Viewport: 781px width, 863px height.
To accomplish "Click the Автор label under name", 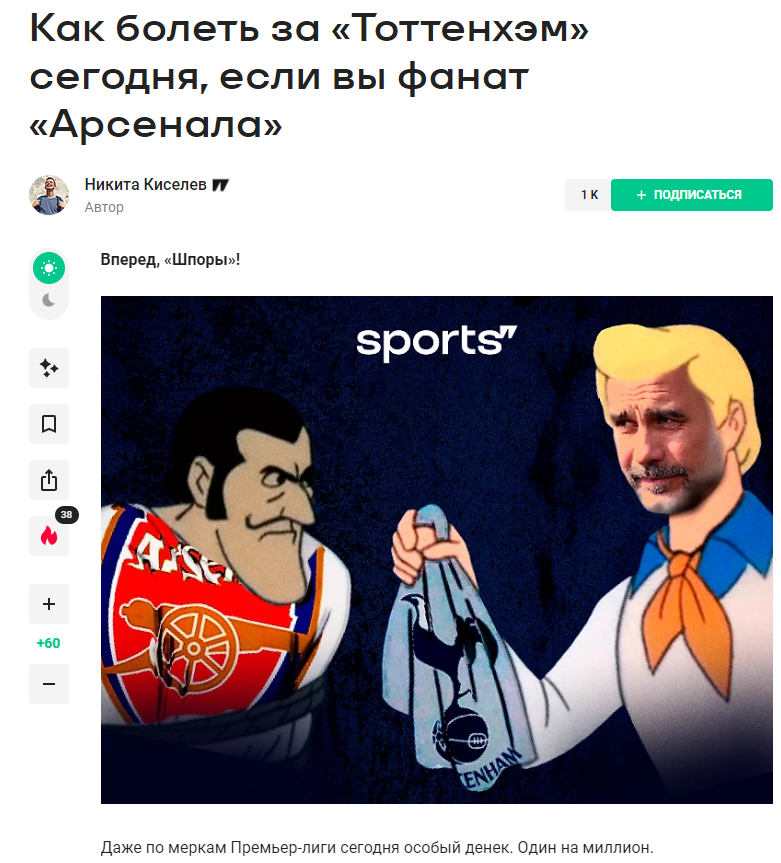I will coord(104,207).
